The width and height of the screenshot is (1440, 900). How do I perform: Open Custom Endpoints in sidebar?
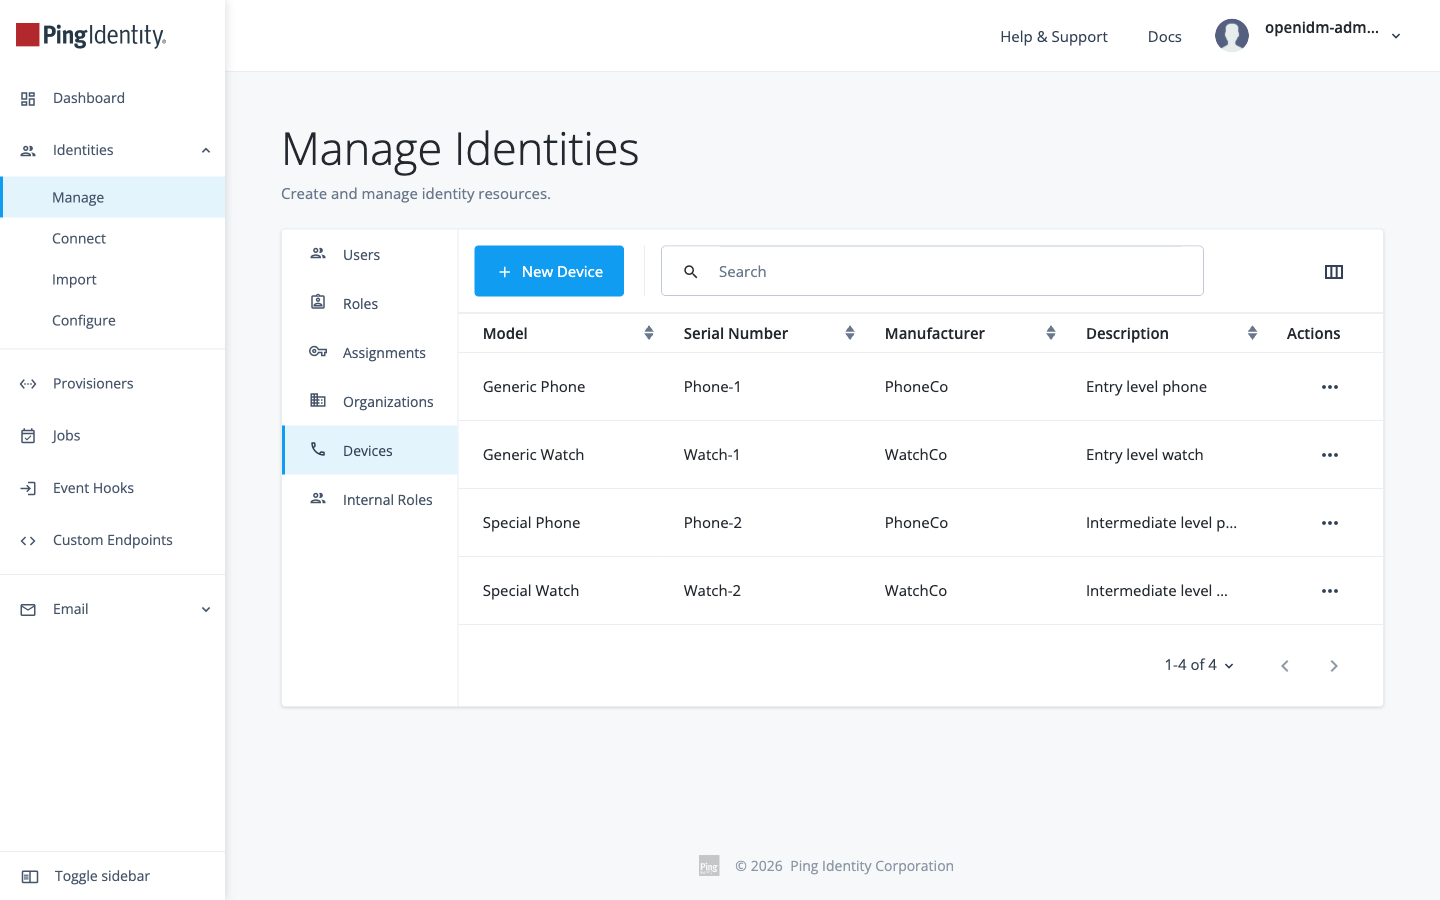[113, 540]
